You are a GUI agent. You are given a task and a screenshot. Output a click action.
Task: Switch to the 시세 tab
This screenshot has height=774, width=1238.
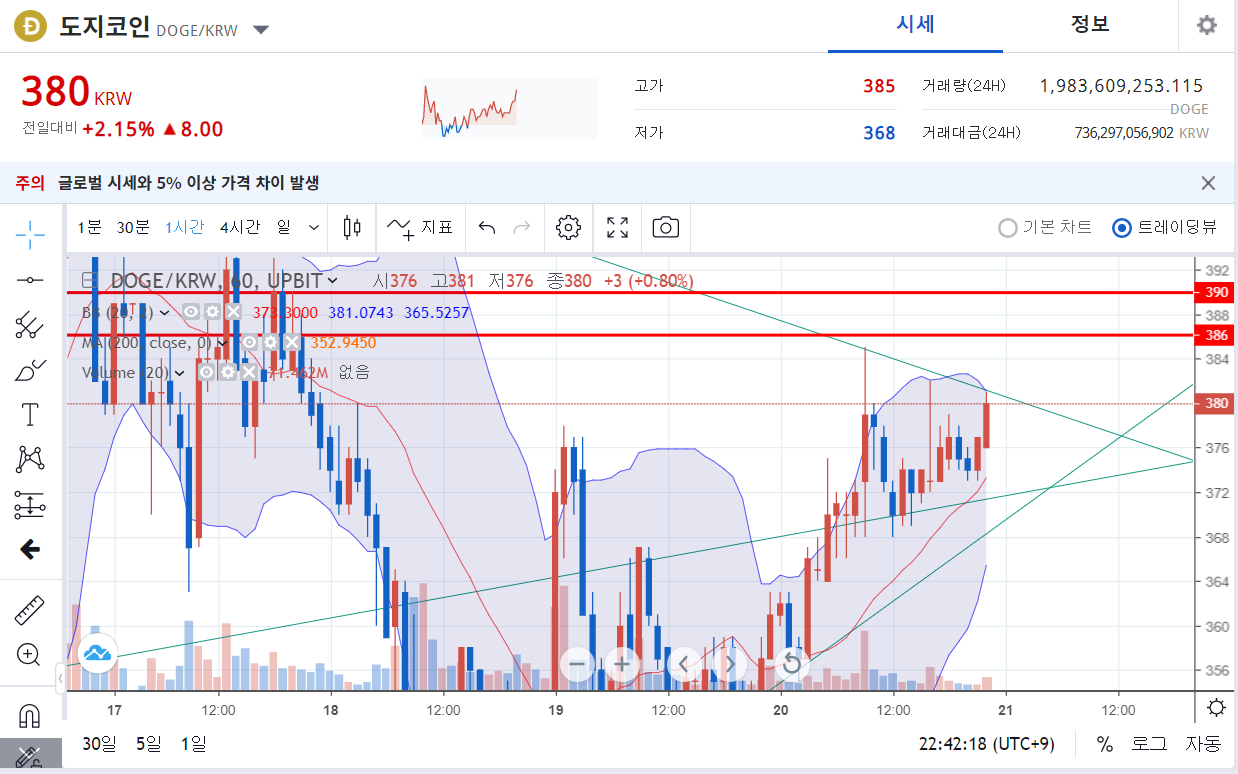(x=915, y=25)
